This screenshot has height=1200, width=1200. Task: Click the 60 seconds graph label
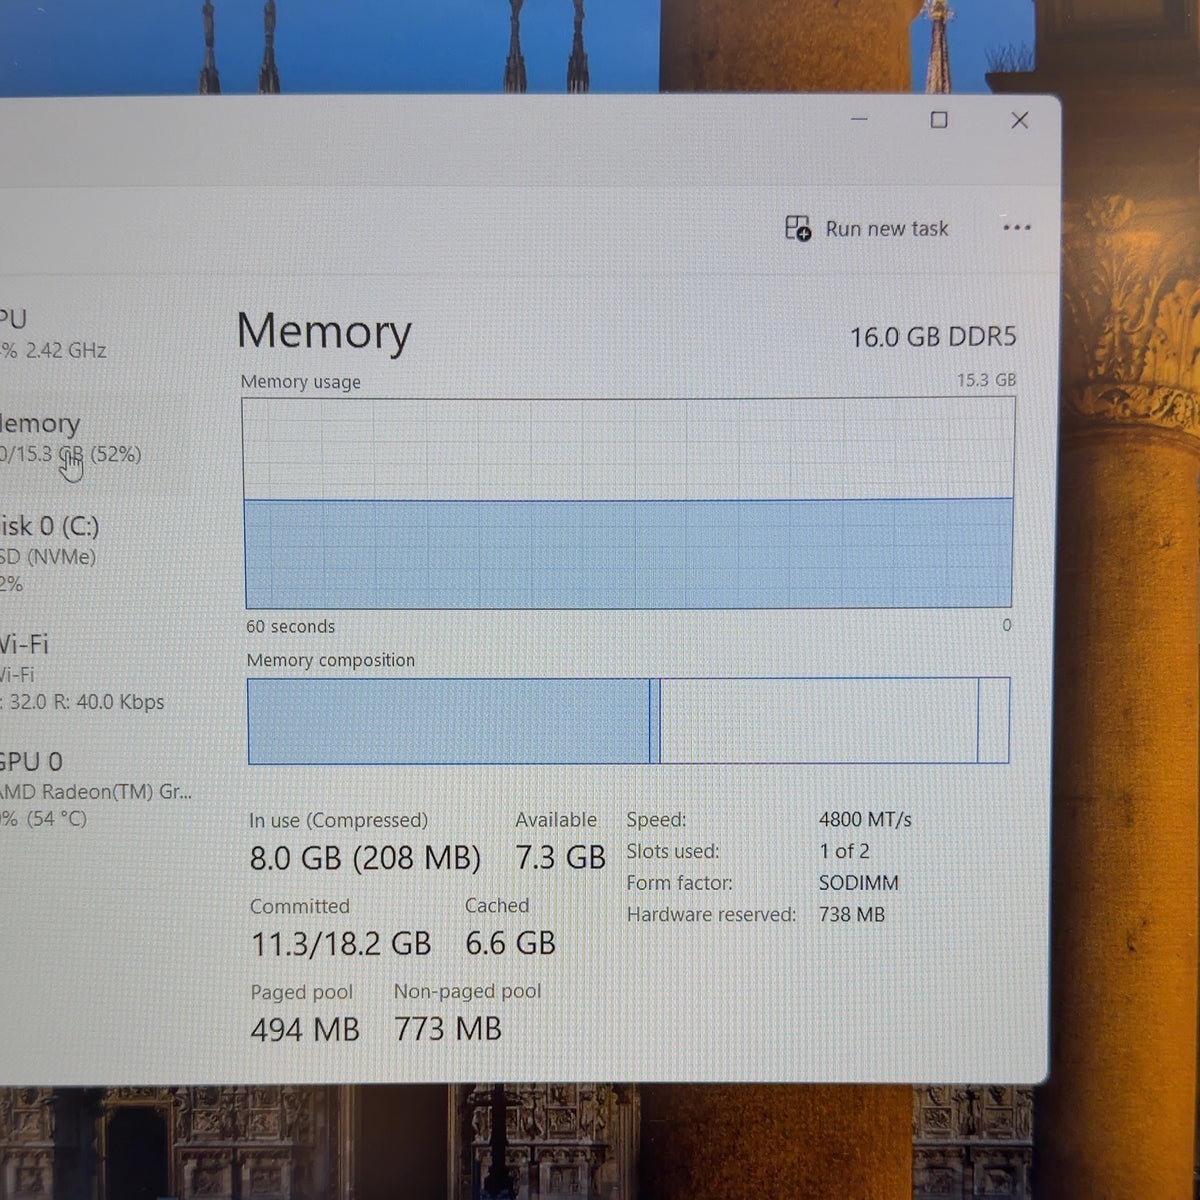pos(291,627)
